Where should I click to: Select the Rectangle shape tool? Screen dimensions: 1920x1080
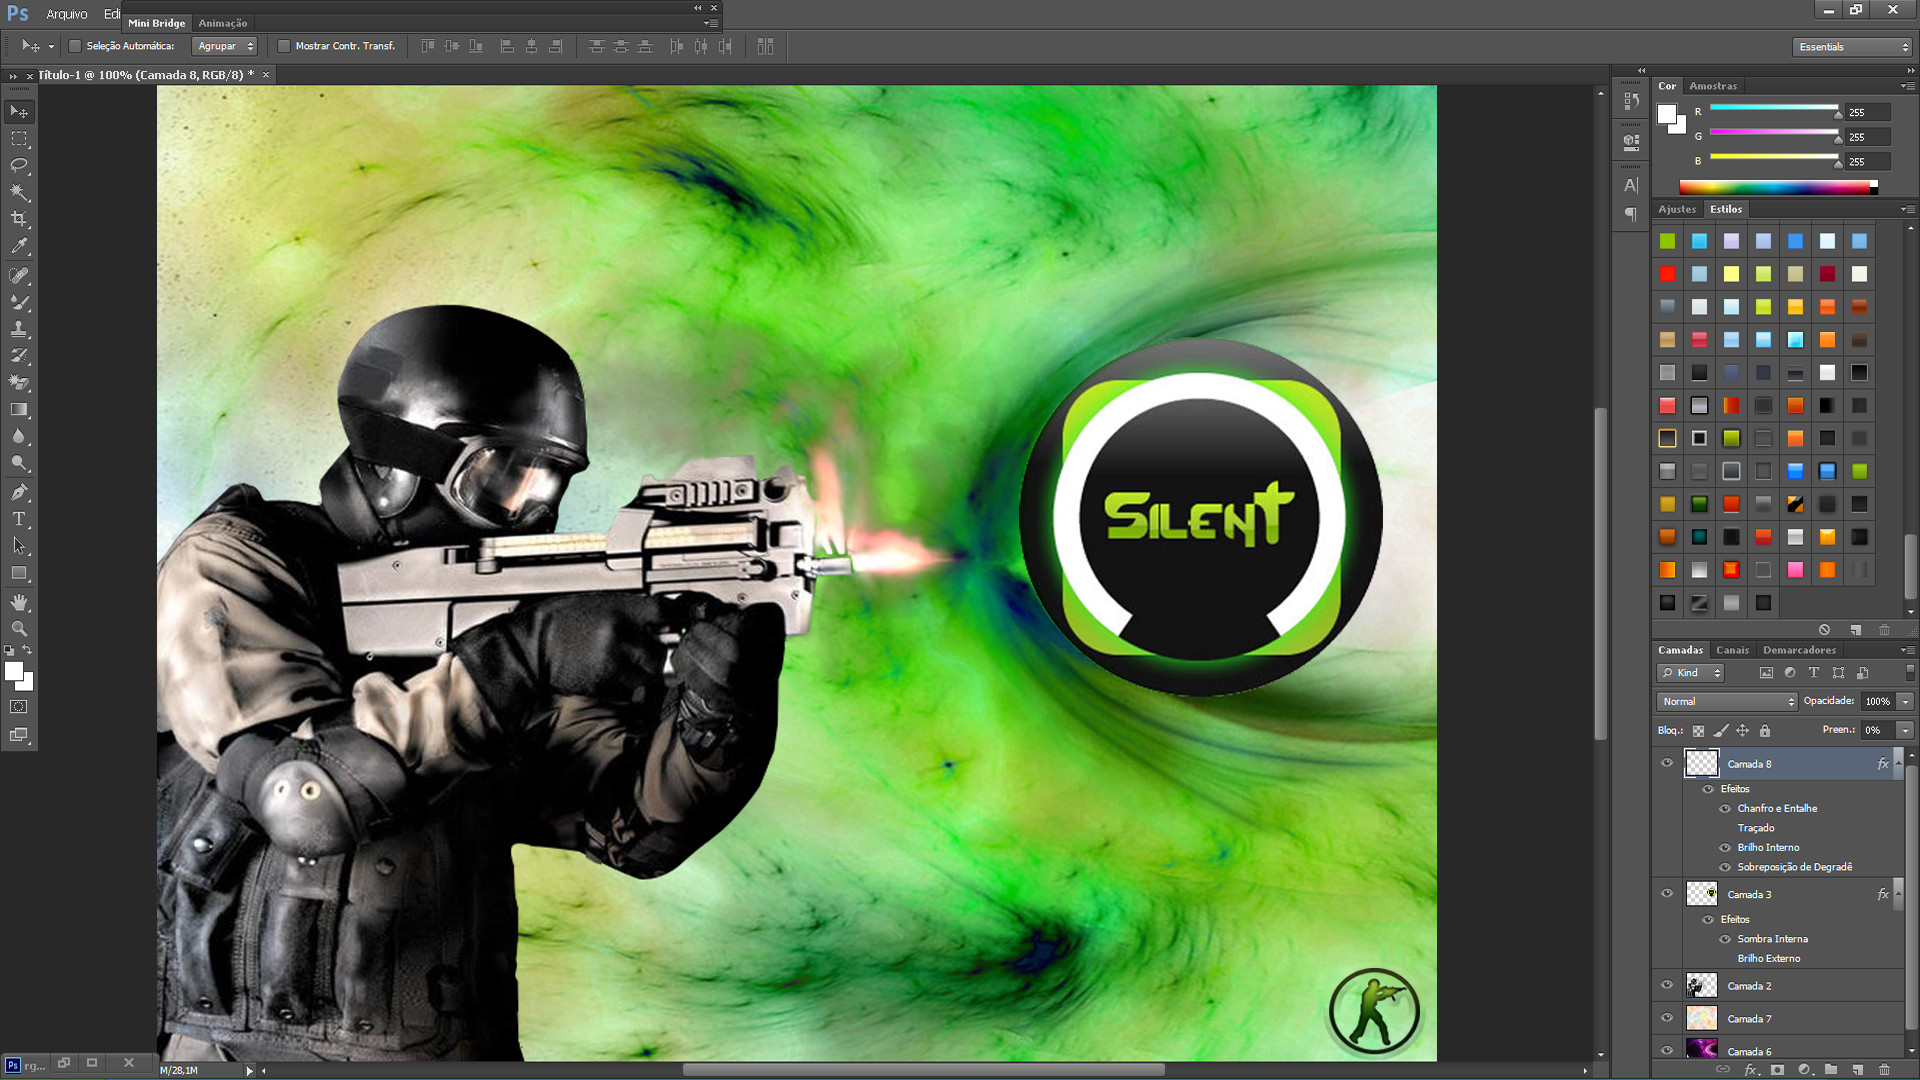click(19, 573)
